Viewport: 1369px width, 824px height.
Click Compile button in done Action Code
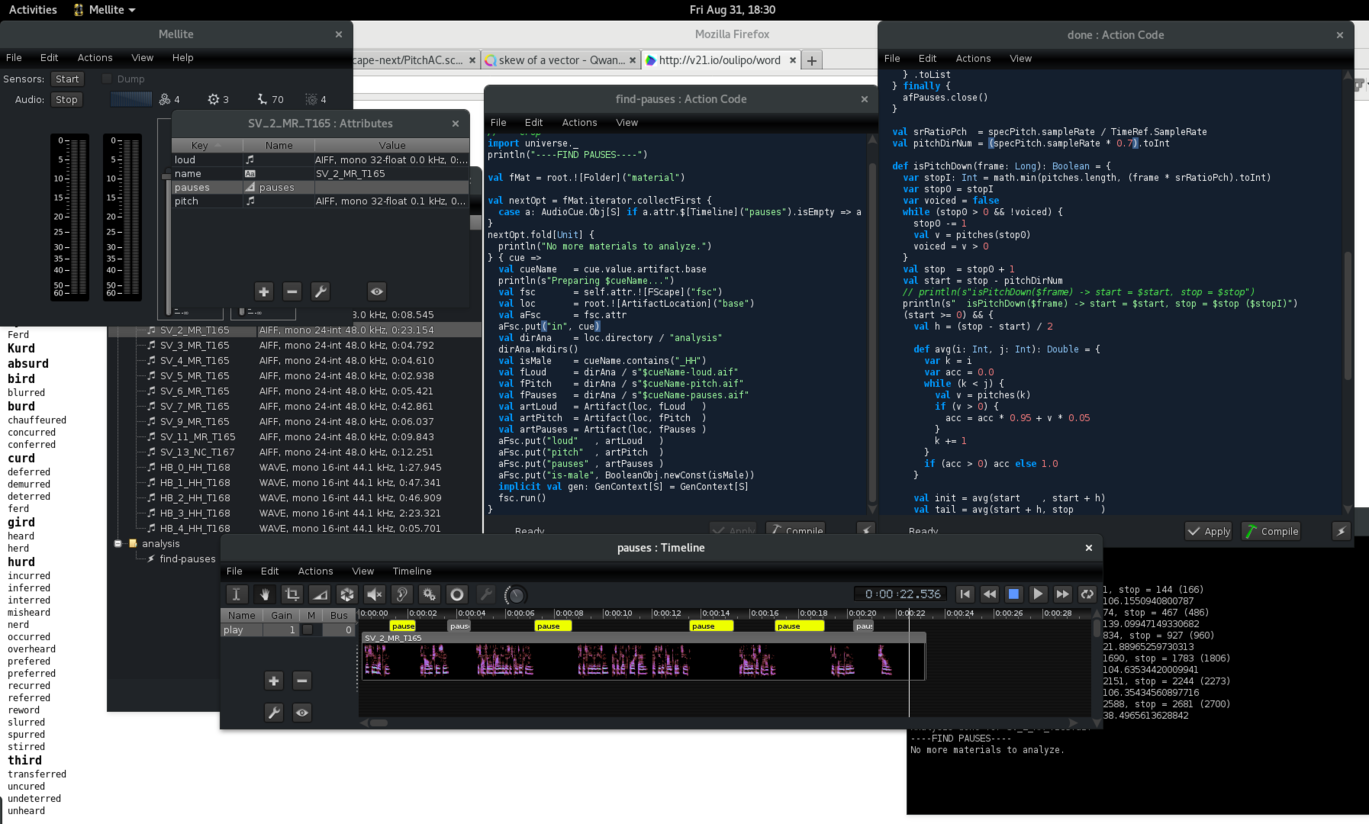[1270, 531]
